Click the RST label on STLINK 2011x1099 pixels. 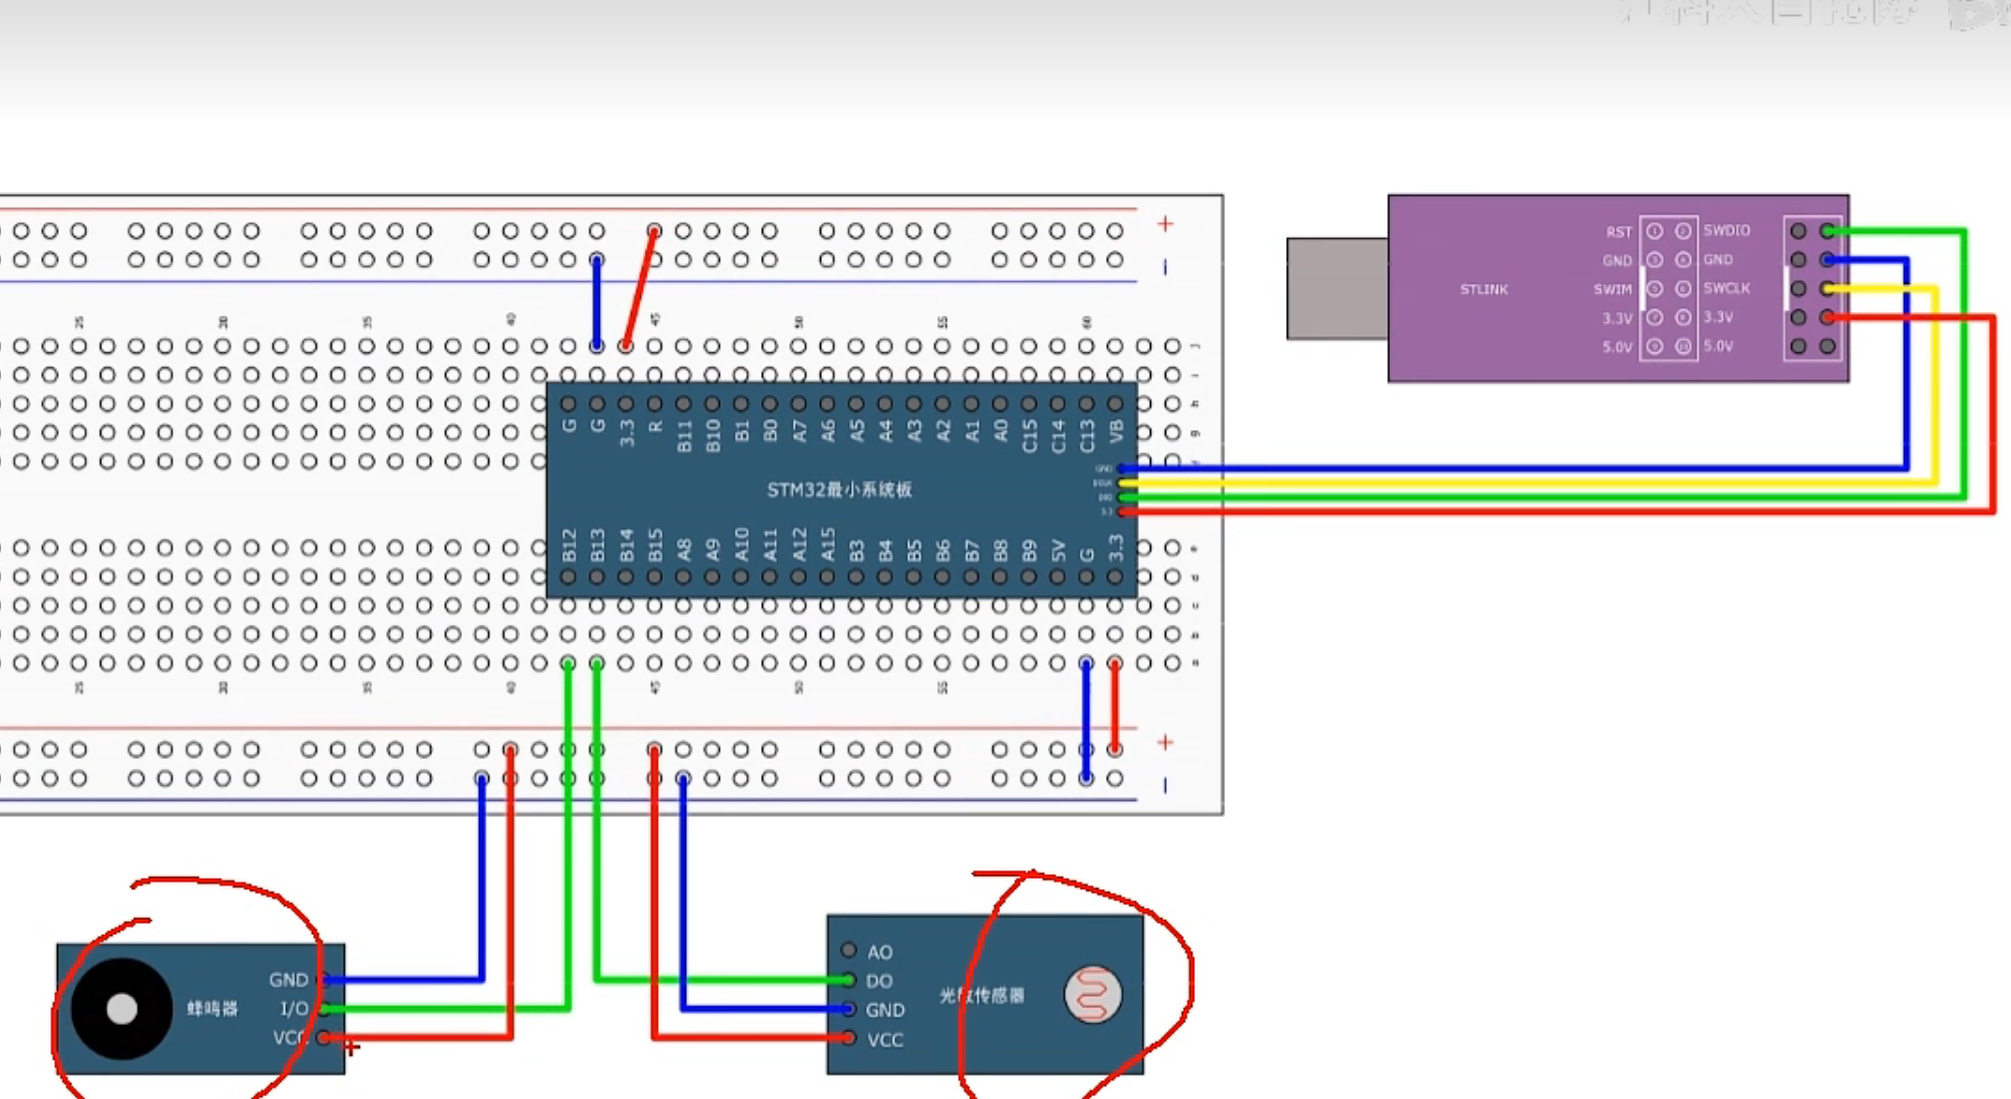point(1618,231)
